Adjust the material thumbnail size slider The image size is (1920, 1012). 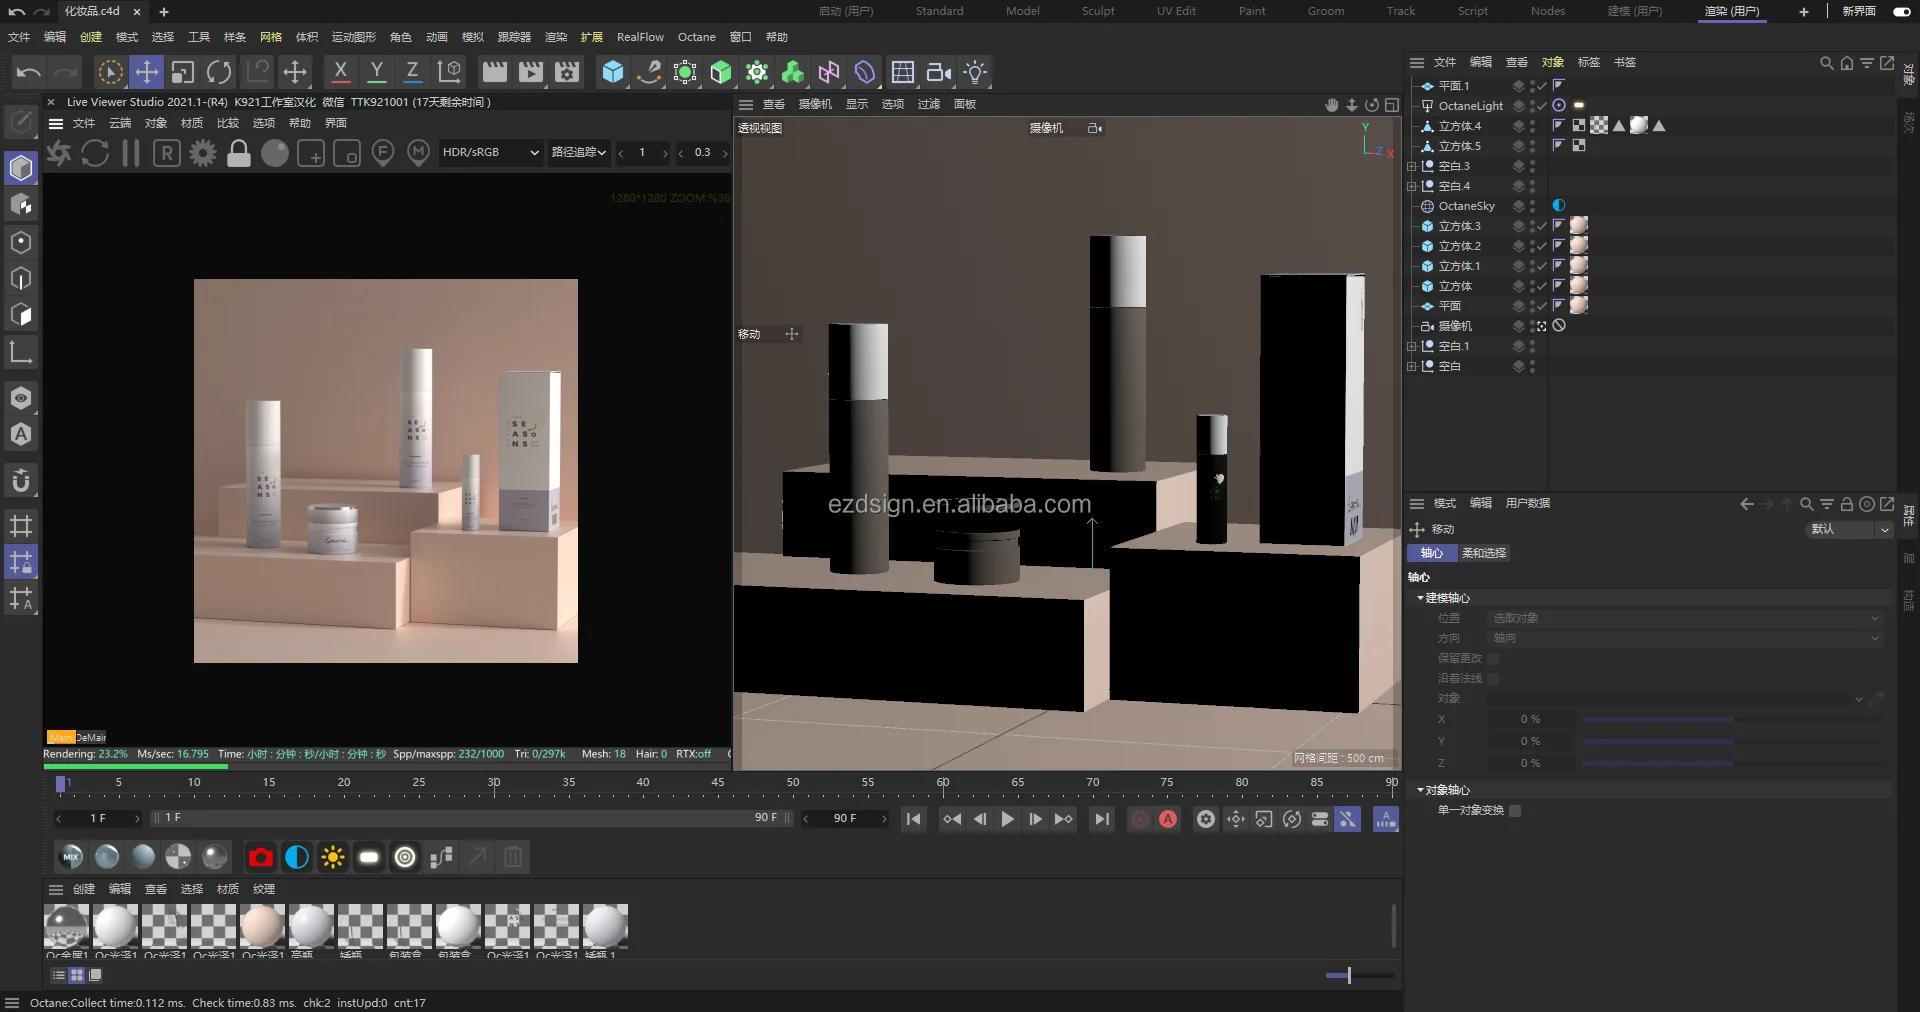pos(1348,975)
